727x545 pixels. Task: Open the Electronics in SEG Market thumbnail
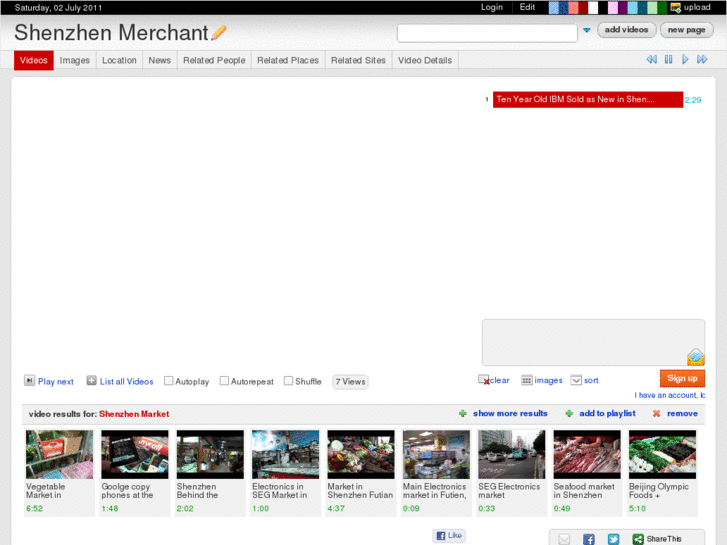point(286,455)
